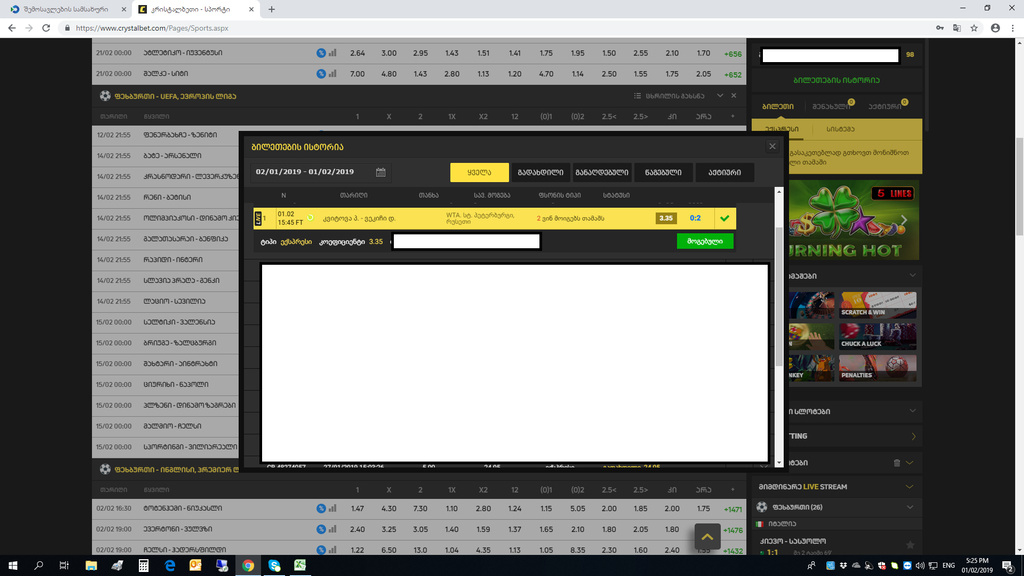The image size is (1024, 576).
Task: Click blue info icon on 21/02 row with odds 7.00
Action: [321, 74]
